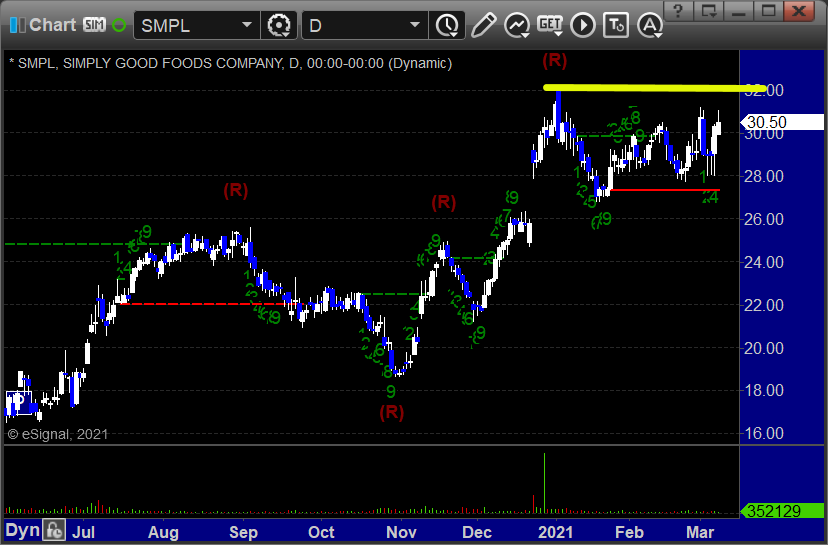Open the studies line-chart menu

coord(517,25)
